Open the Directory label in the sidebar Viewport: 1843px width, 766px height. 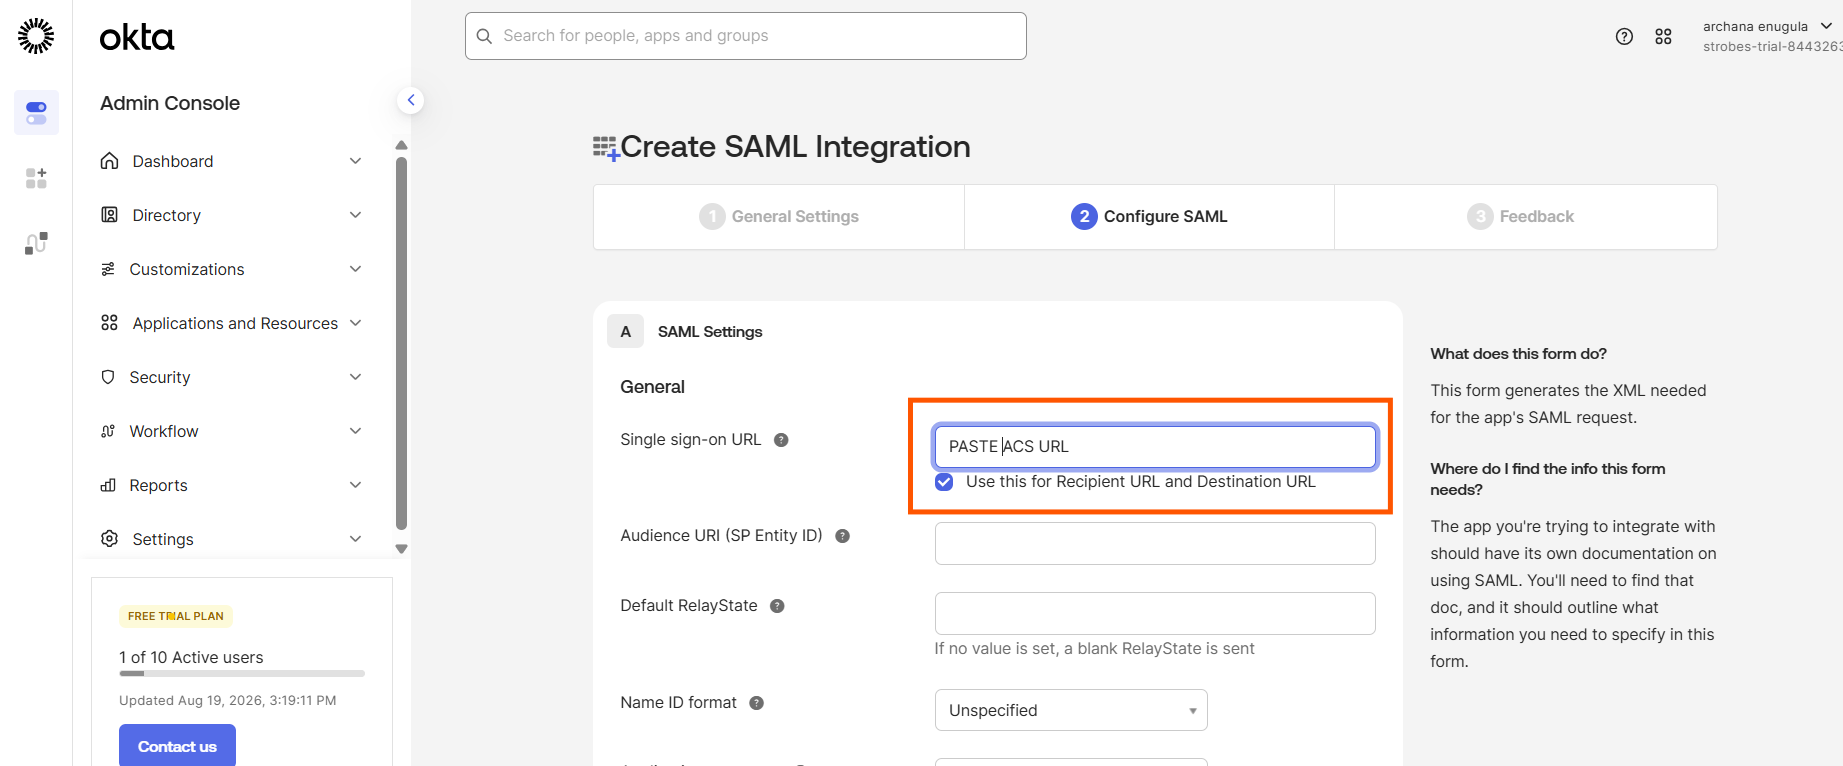[167, 215]
